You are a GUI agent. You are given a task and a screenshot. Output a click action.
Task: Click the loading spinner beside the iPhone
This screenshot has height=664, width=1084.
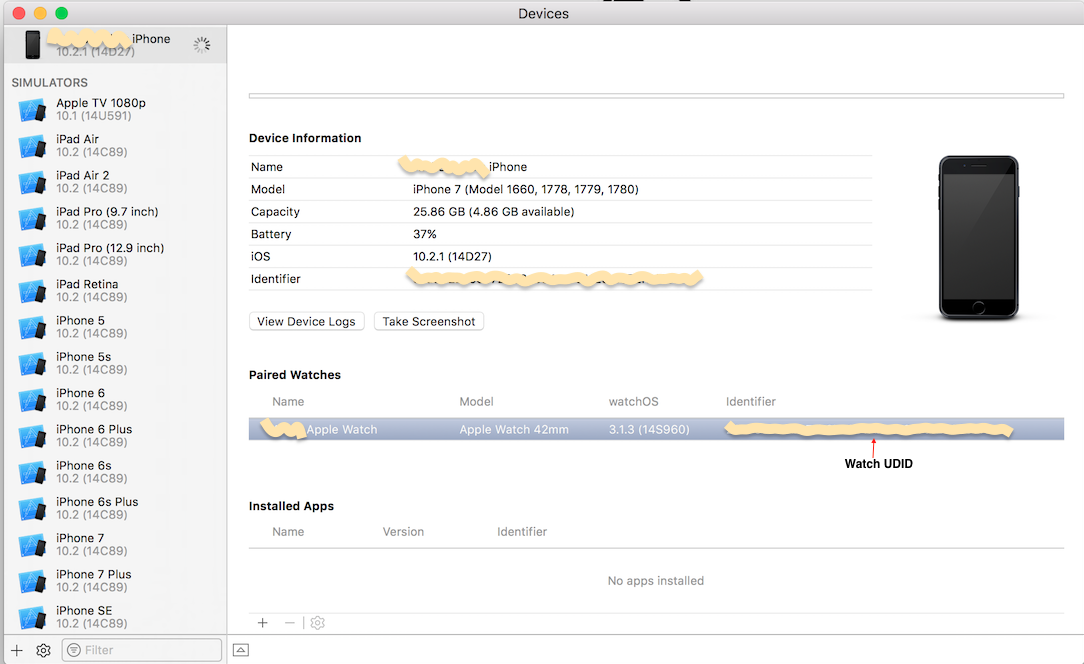(x=202, y=45)
